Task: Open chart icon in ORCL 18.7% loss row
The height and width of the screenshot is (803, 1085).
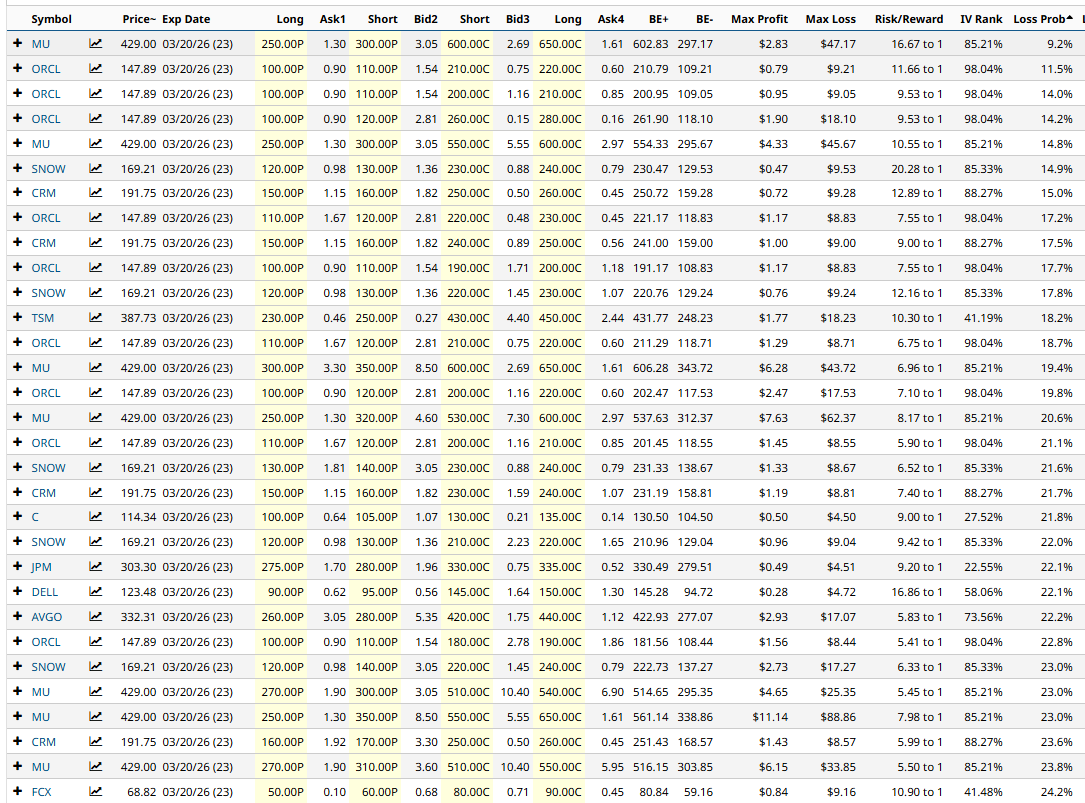Action: (95, 343)
